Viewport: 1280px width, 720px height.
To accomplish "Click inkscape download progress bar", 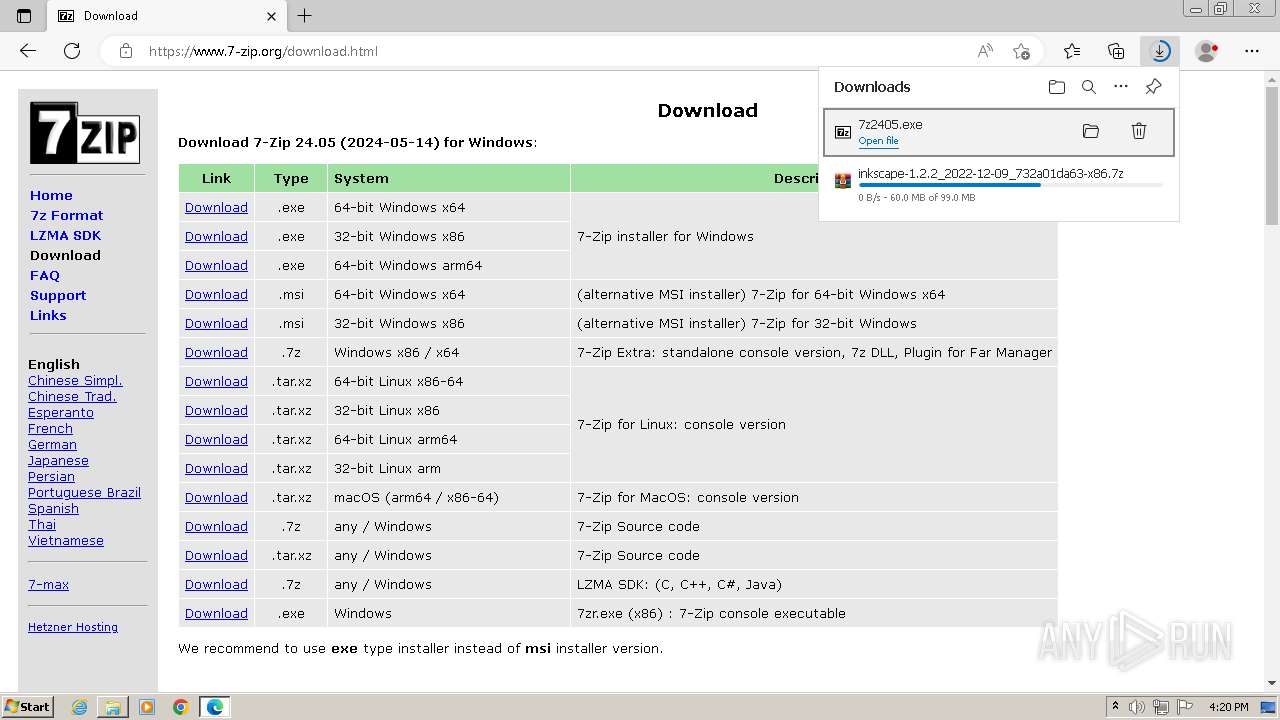I will click(x=1010, y=185).
